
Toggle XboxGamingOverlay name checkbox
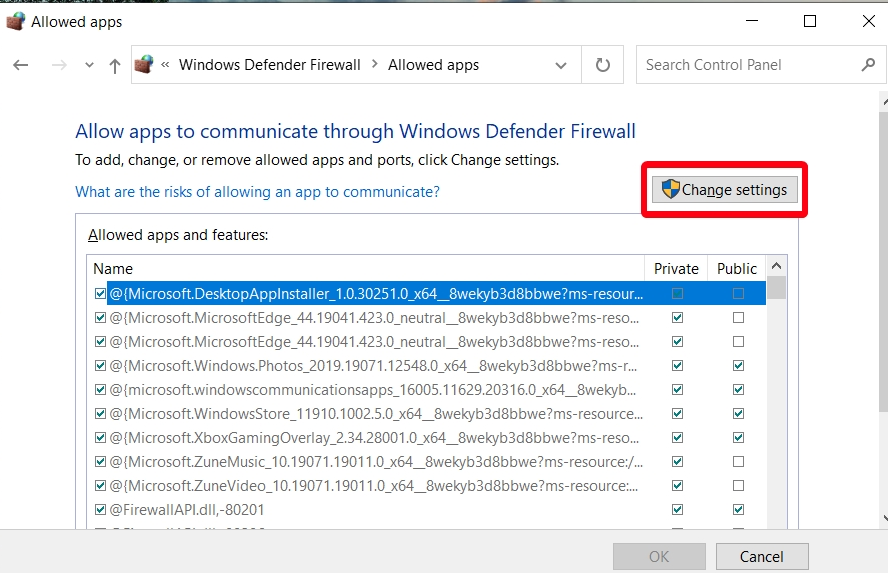tap(100, 438)
